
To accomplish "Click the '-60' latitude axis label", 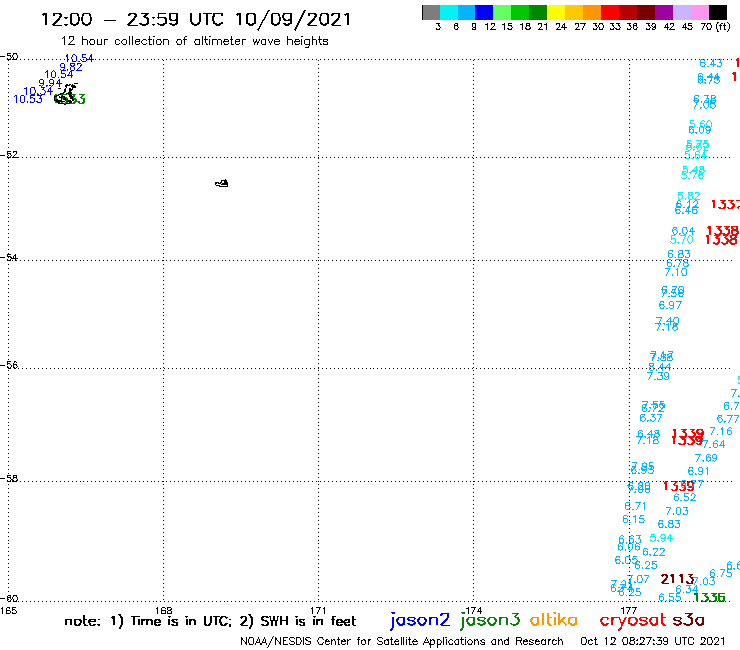I will (9, 598).
